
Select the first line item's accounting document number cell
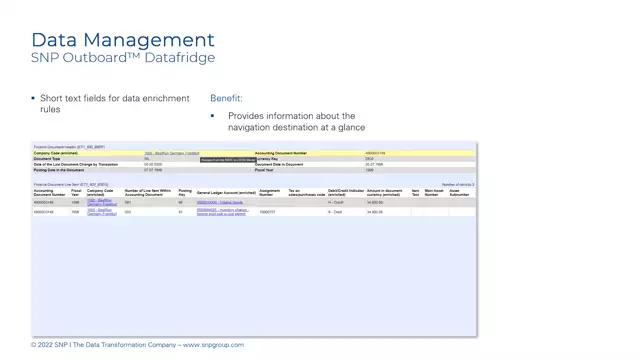pyautogui.click(x=43, y=202)
